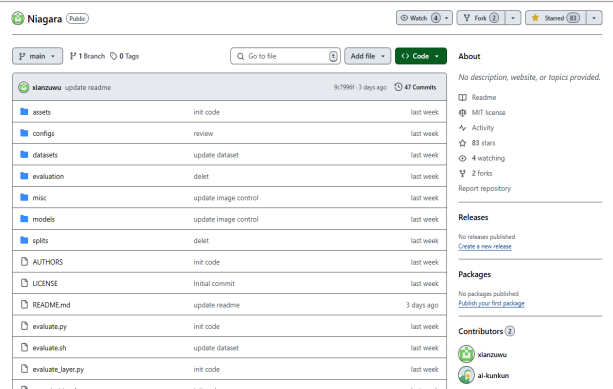Click the AUTHORS file icon
Screen dimensions: 613x389
pyautogui.click(x=24, y=262)
